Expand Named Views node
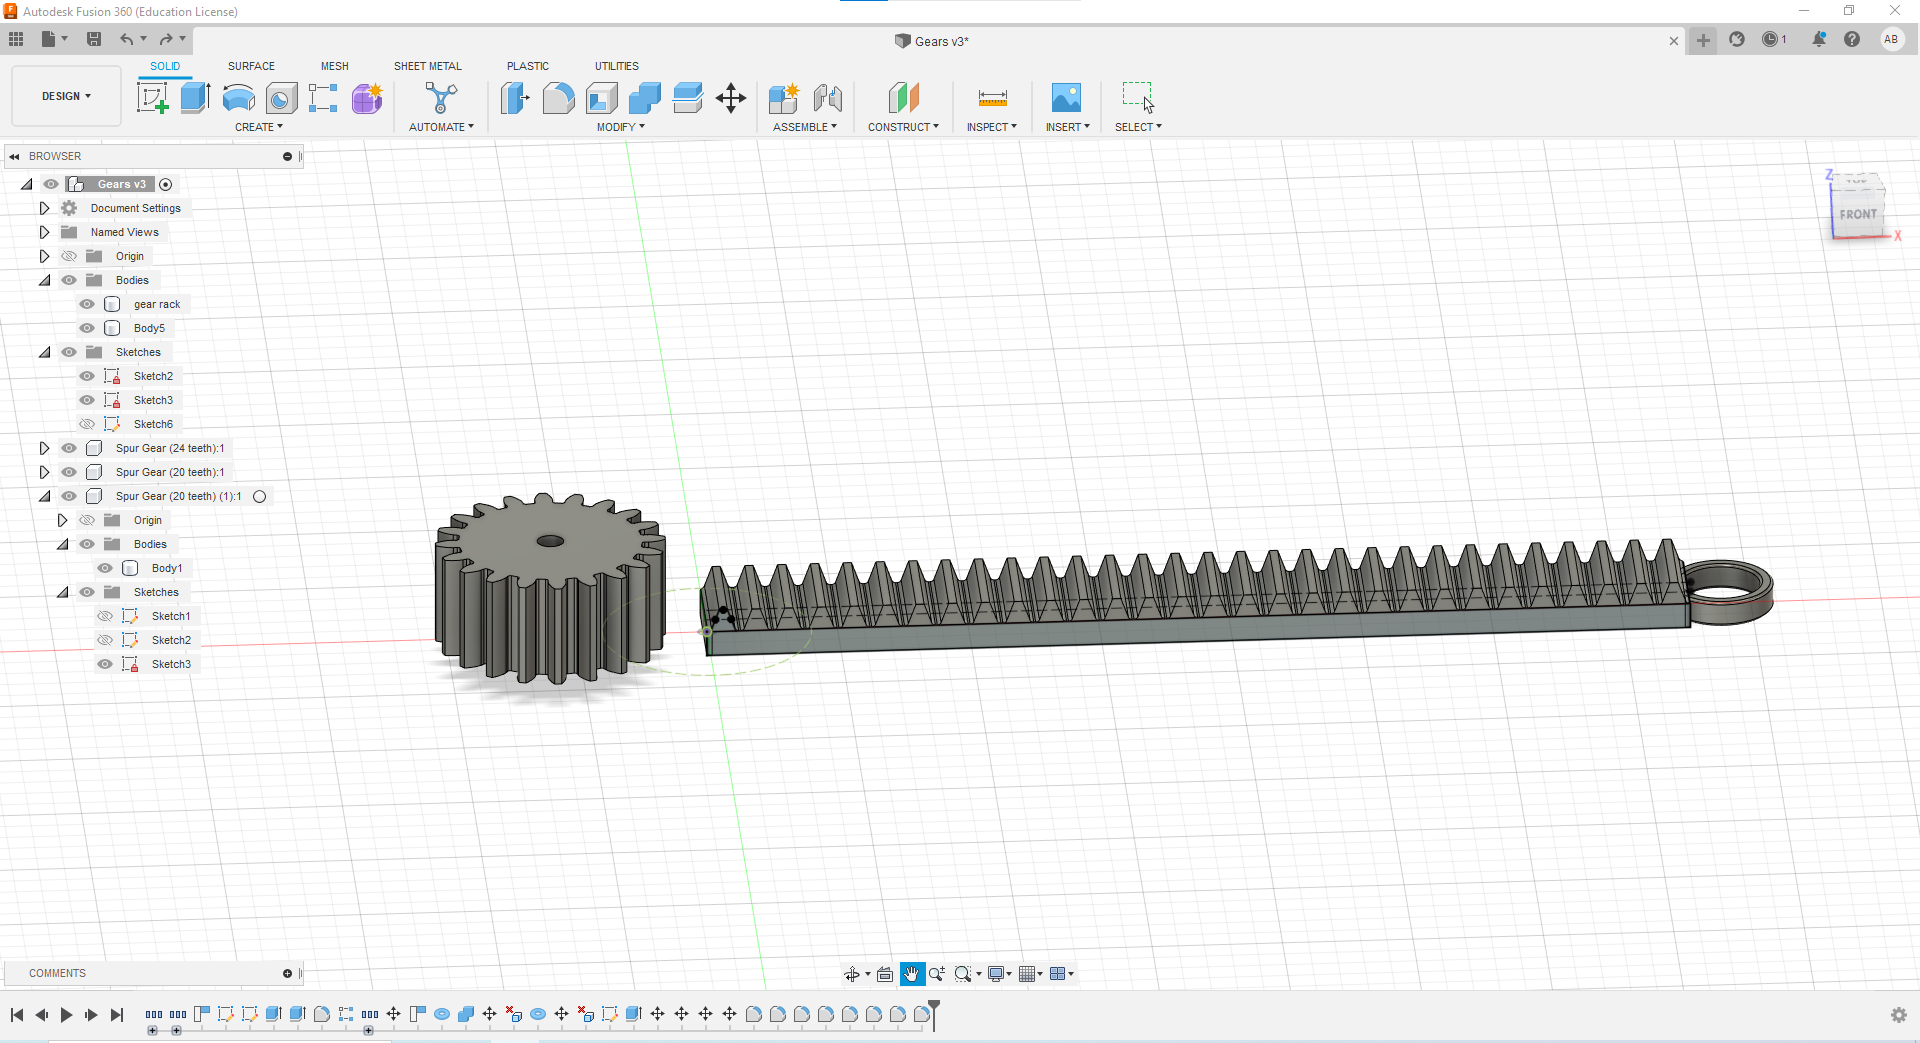1920x1043 pixels. pyautogui.click(x=44, y=232)
